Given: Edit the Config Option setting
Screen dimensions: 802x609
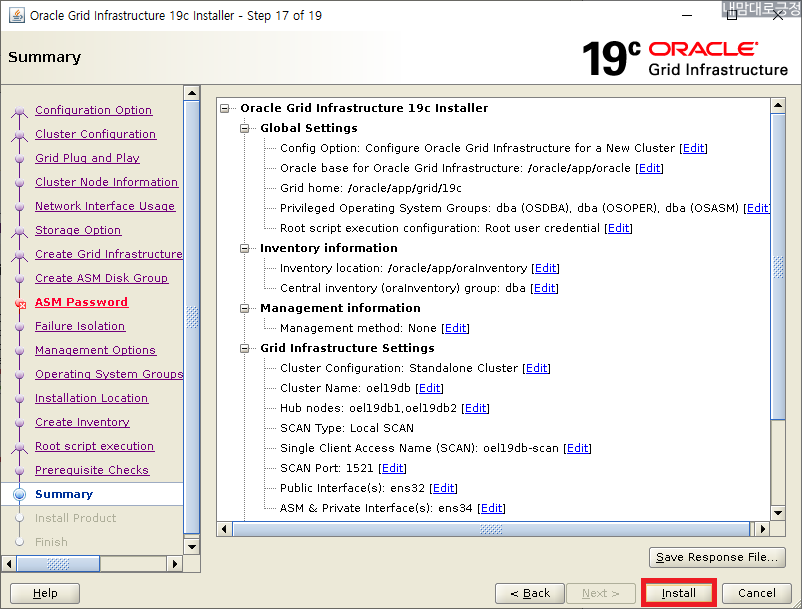Looking at the screenshot, I should [694, 148].
